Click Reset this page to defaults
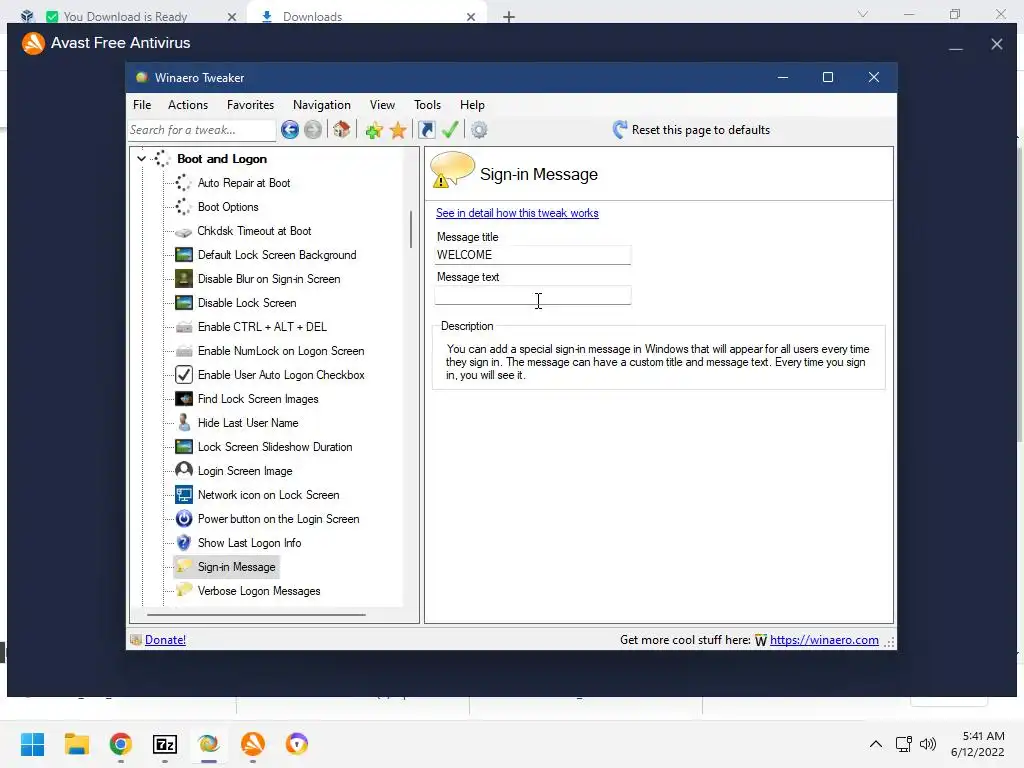The height and width of the screenshot is (768, 1024). click(x=691, y=130)
